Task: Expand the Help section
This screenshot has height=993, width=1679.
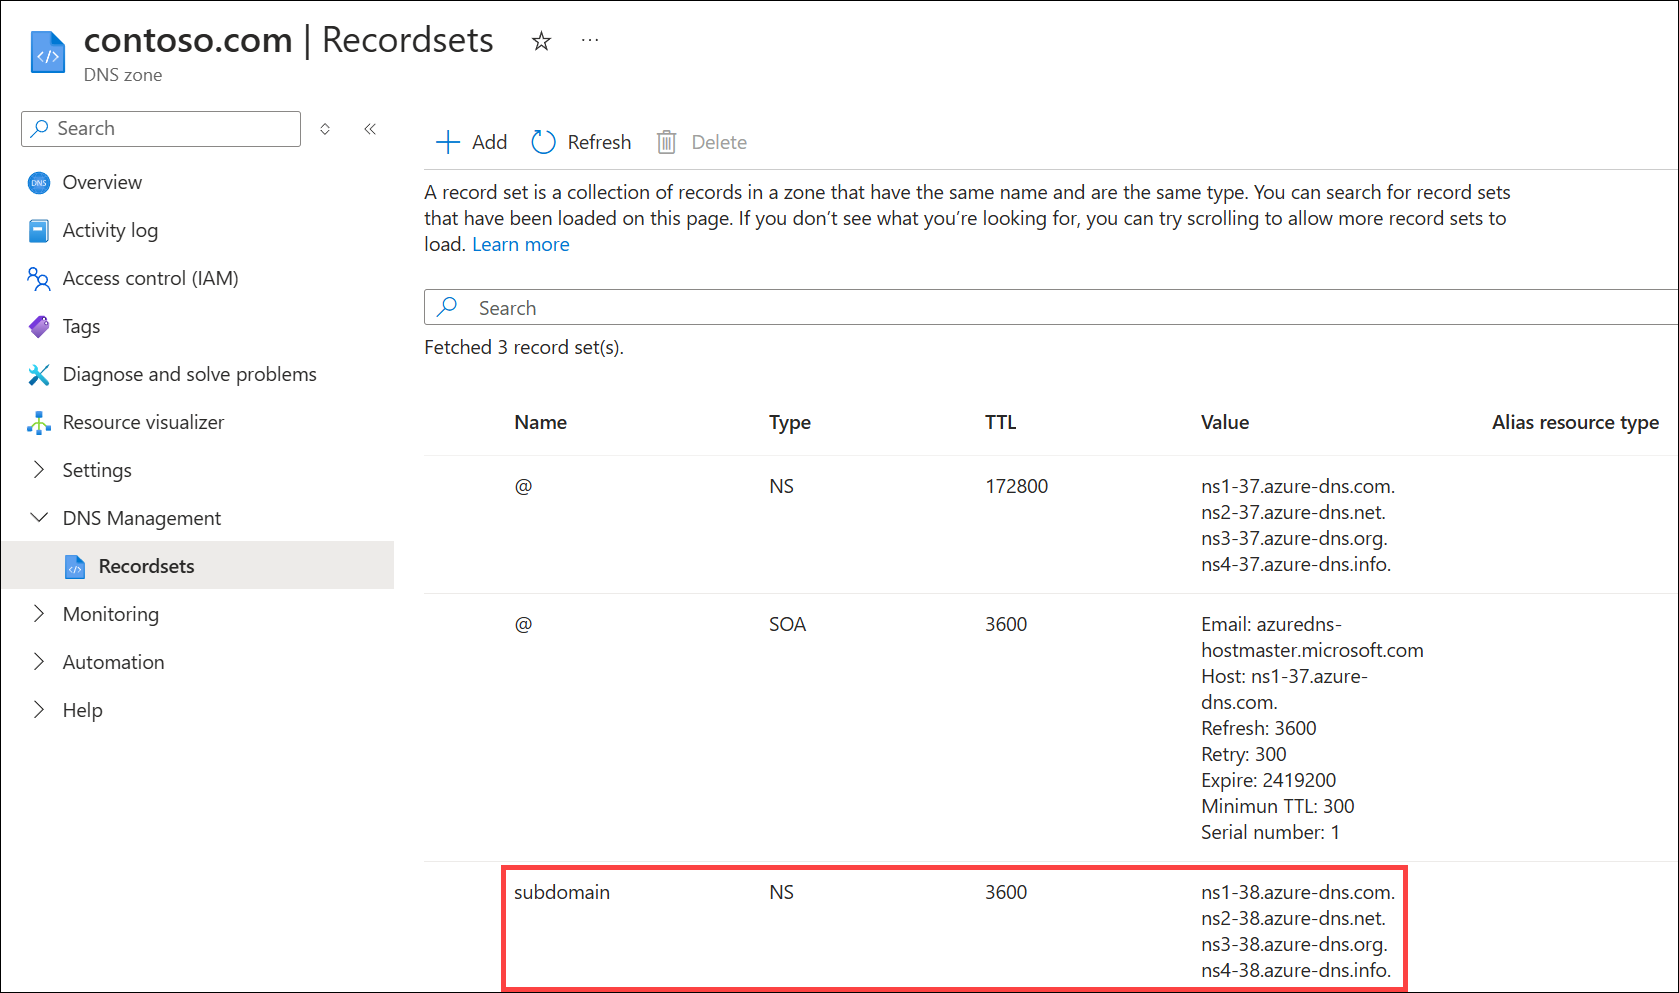Action: click(x=39, y=710)
